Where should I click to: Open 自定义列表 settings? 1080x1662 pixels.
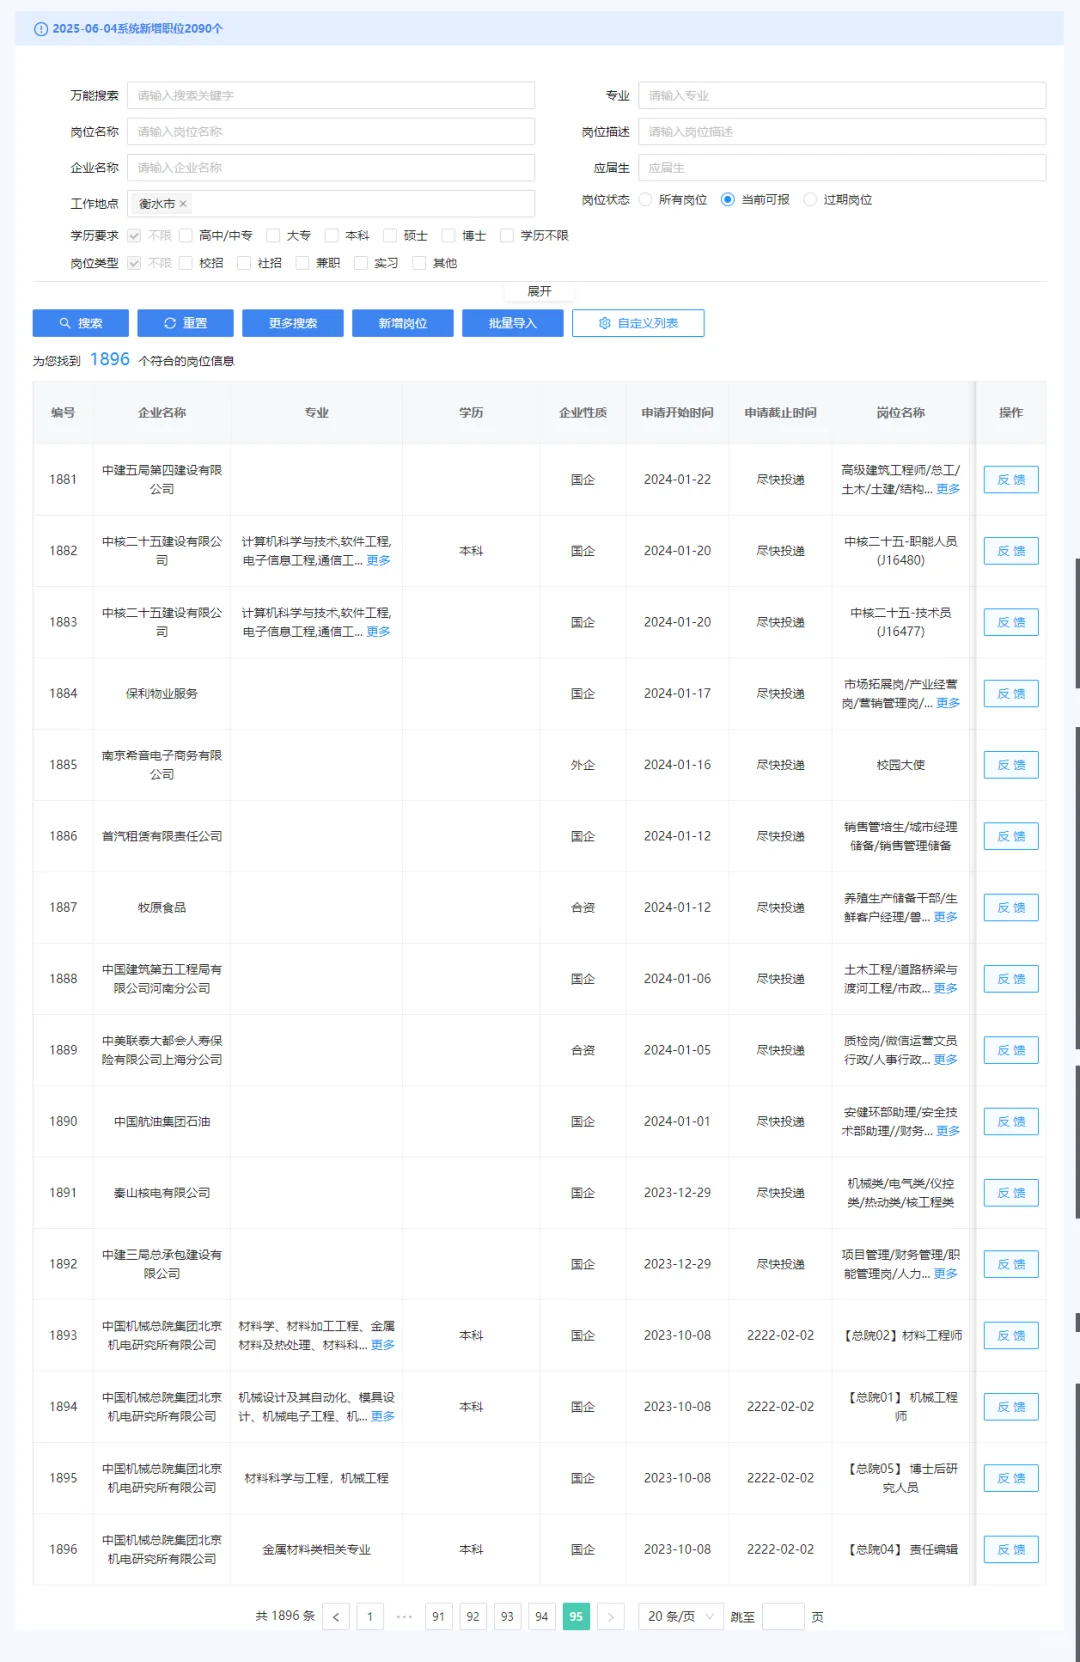[638, 323]
